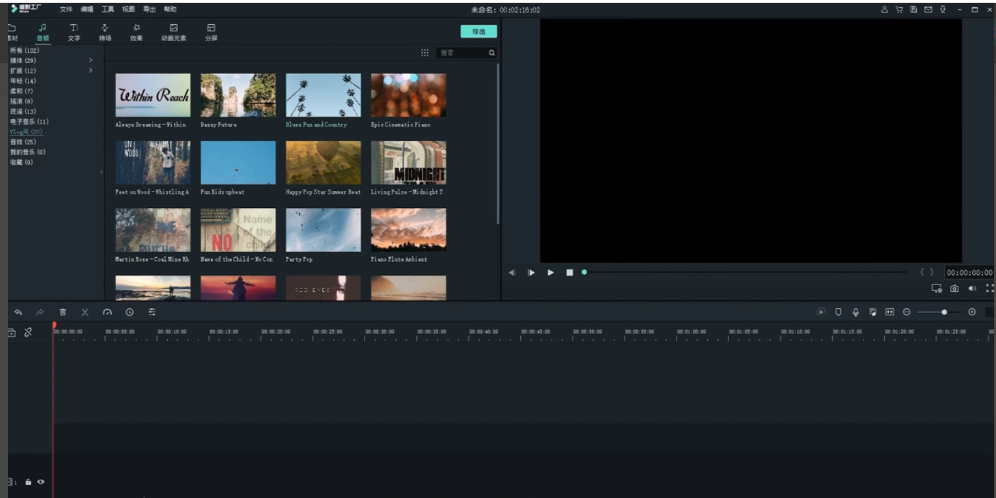Open the 文件 menu

click(65, 9)
